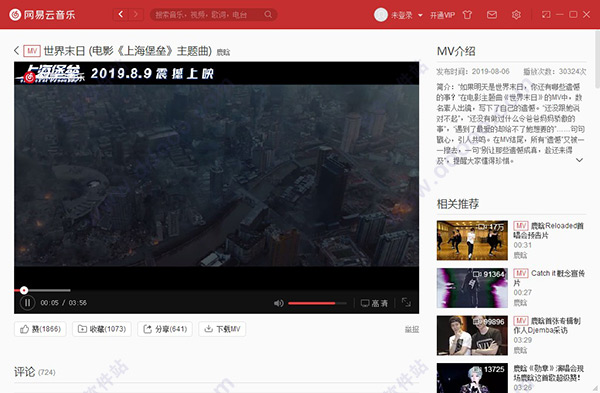Open the Djemba interview video title

[x=547, y=325]
